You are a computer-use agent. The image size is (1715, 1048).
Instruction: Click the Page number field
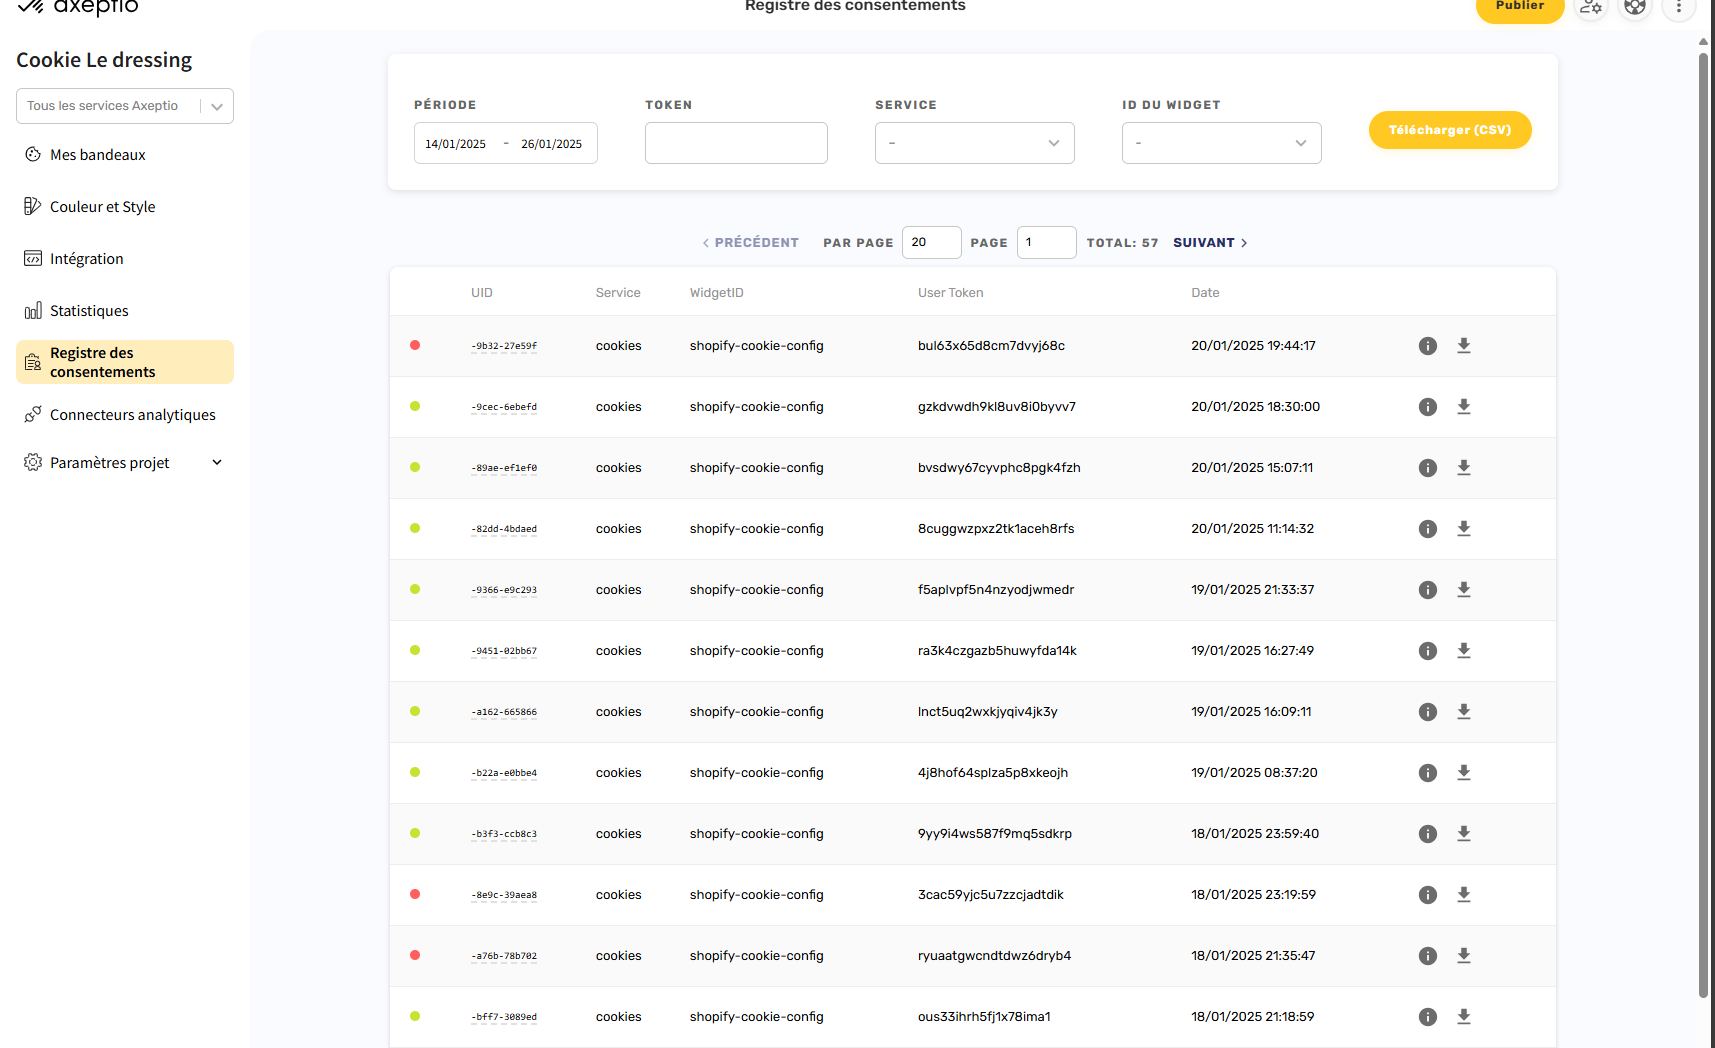click(x=1047, y=242)
